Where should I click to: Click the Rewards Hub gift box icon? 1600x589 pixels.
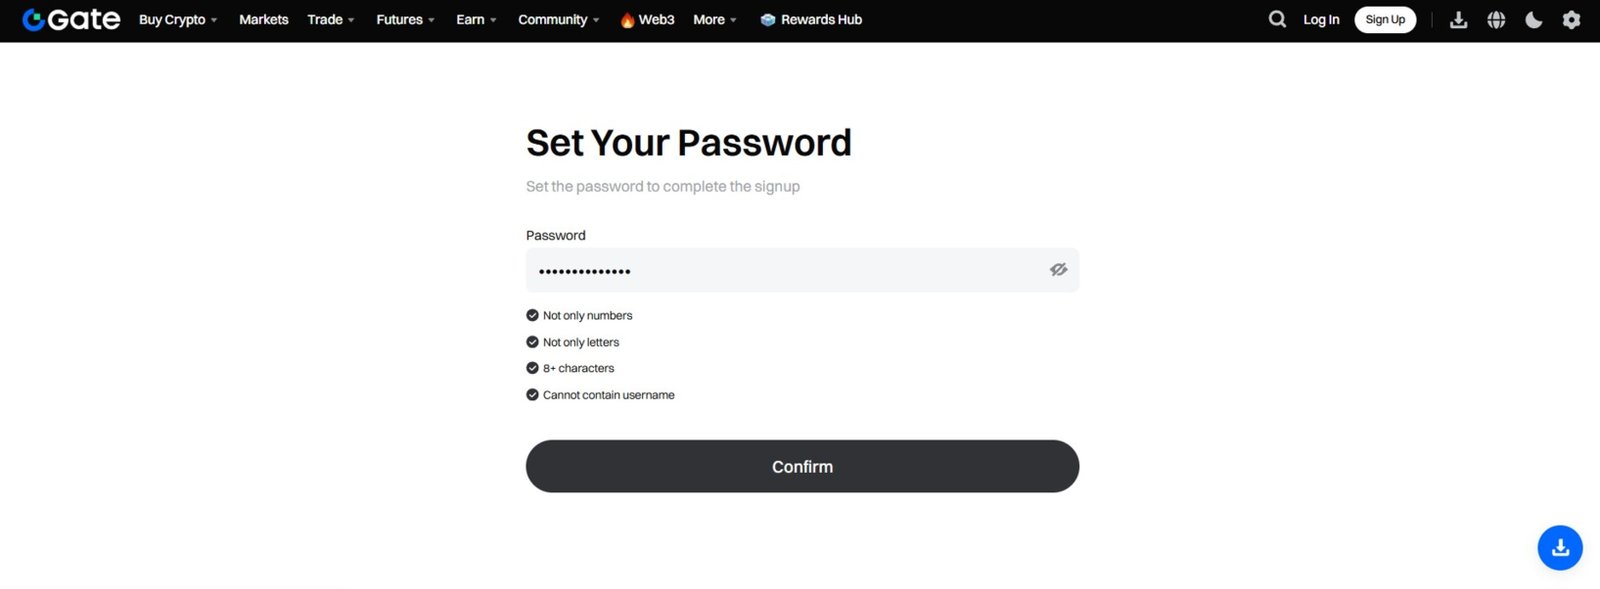click(x=768, y=19)
